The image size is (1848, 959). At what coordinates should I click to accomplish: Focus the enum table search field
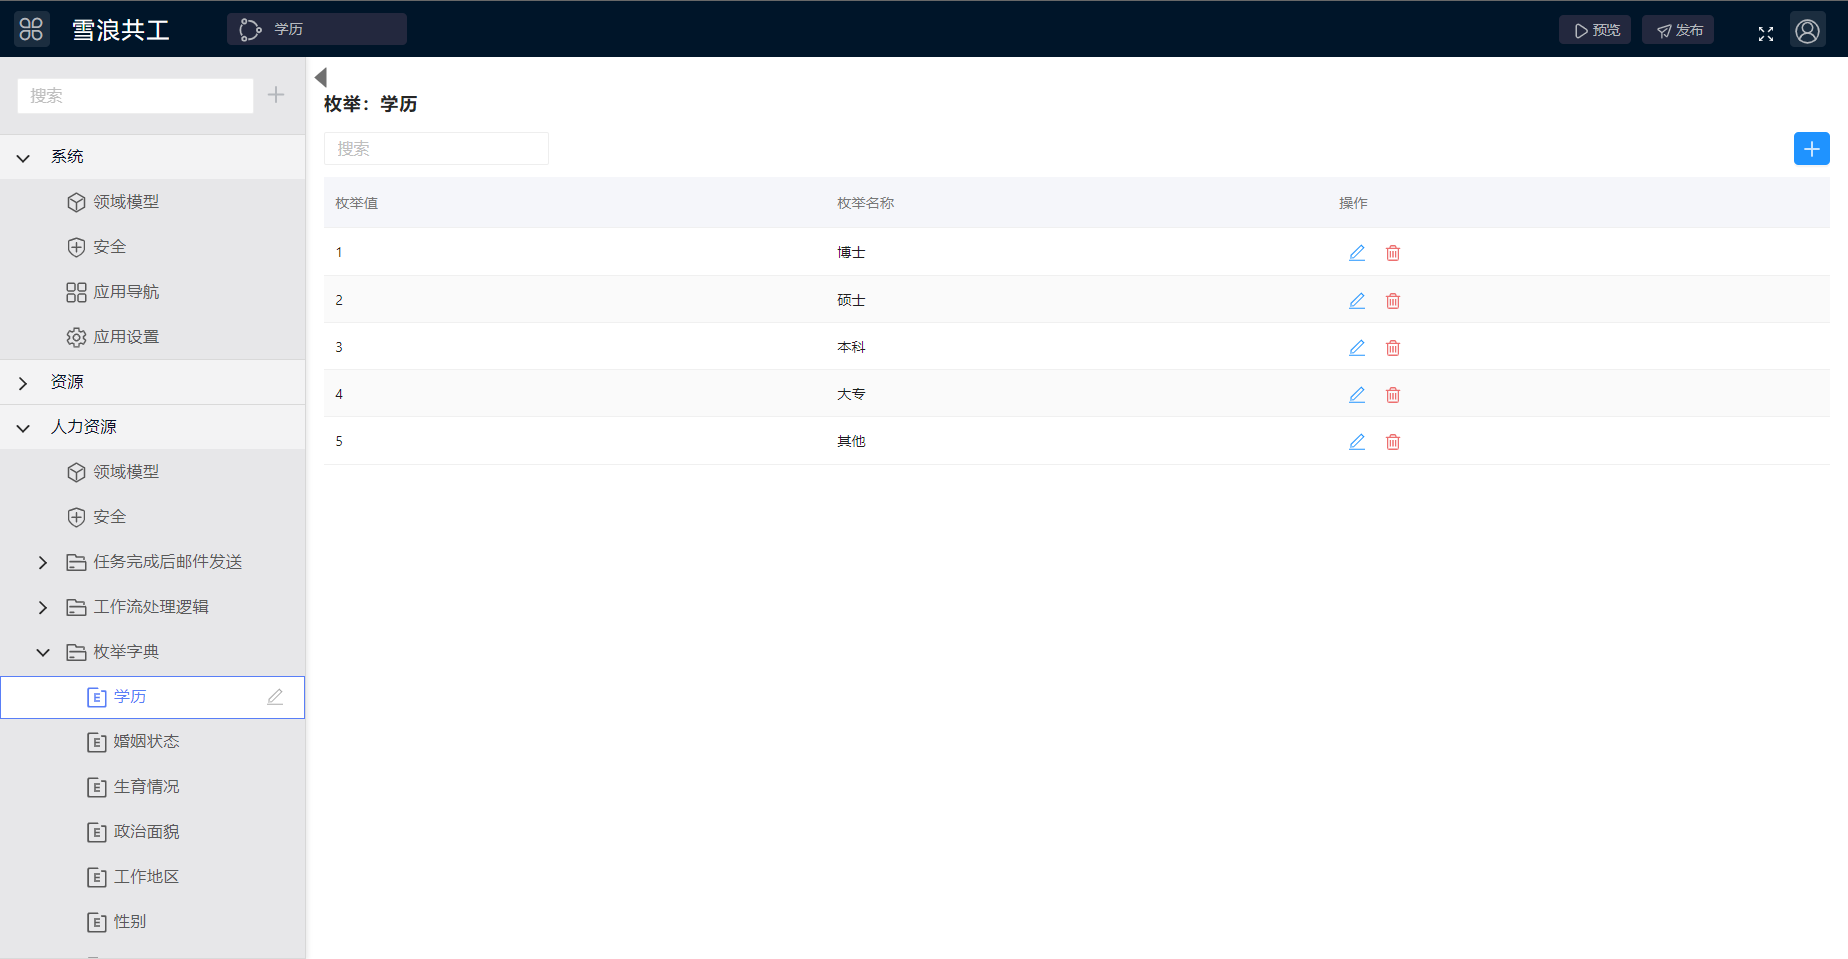click(436, 149)
